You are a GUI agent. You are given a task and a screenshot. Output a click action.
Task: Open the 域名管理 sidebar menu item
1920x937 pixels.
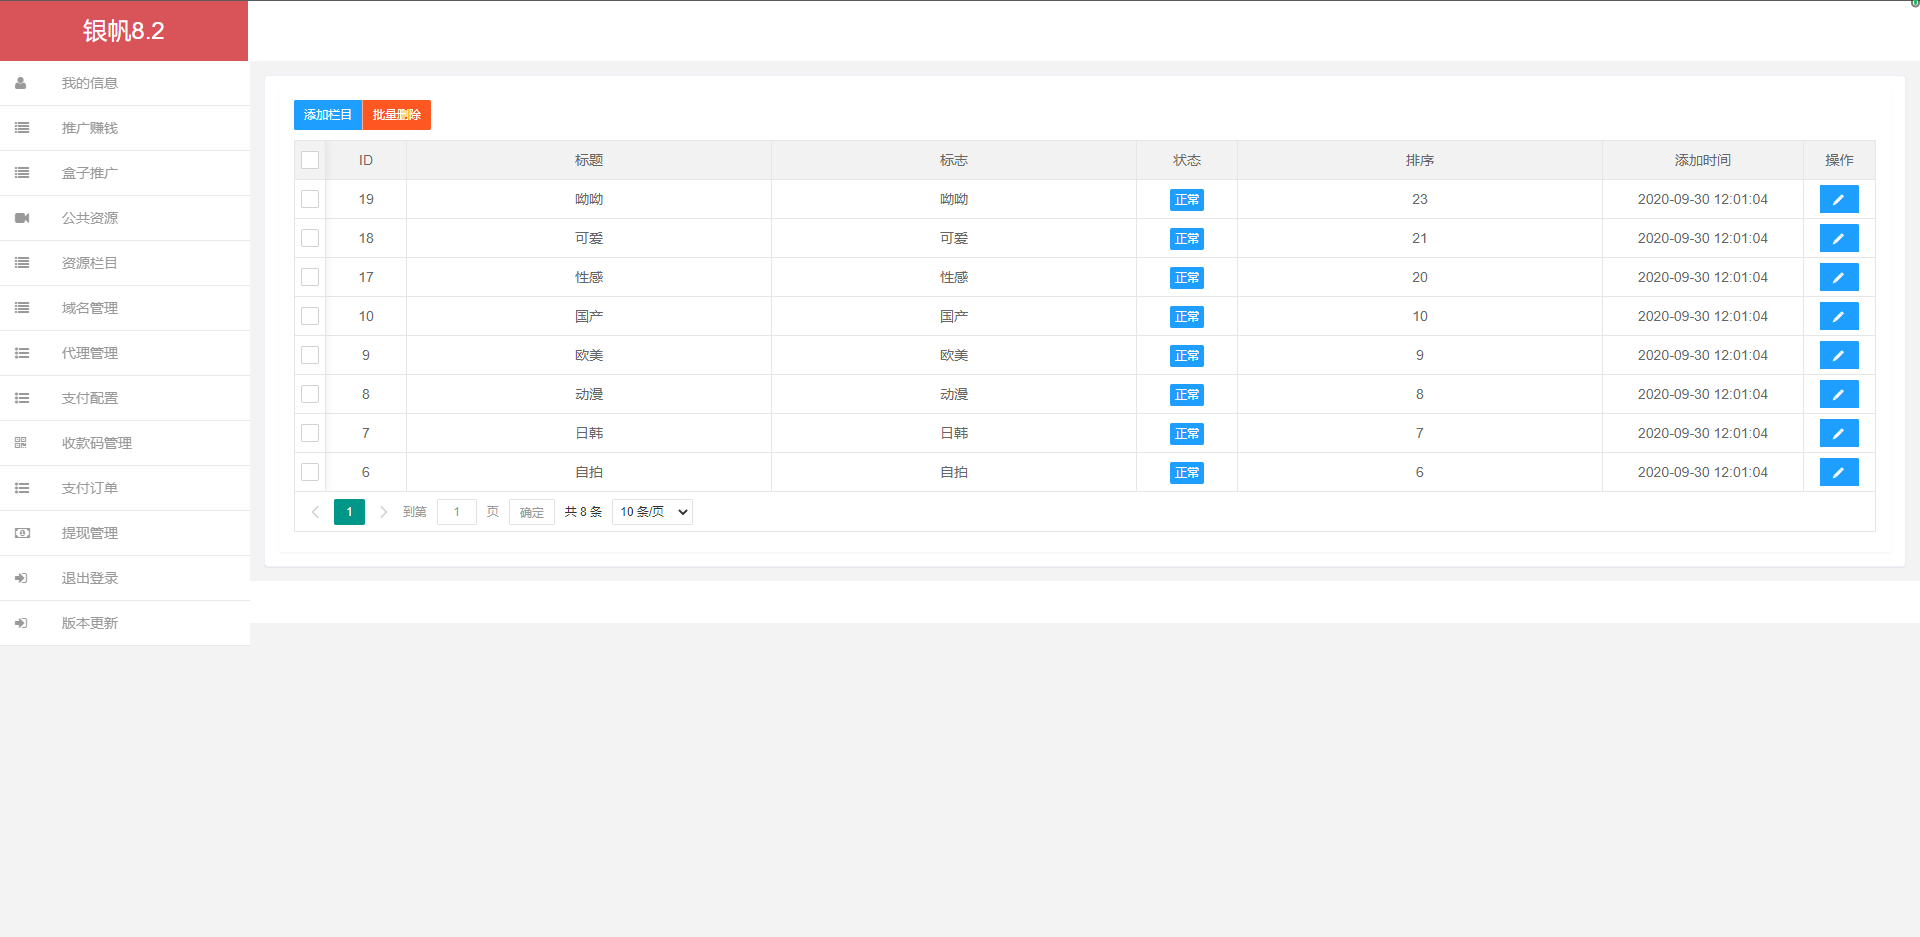coord(90,308)
